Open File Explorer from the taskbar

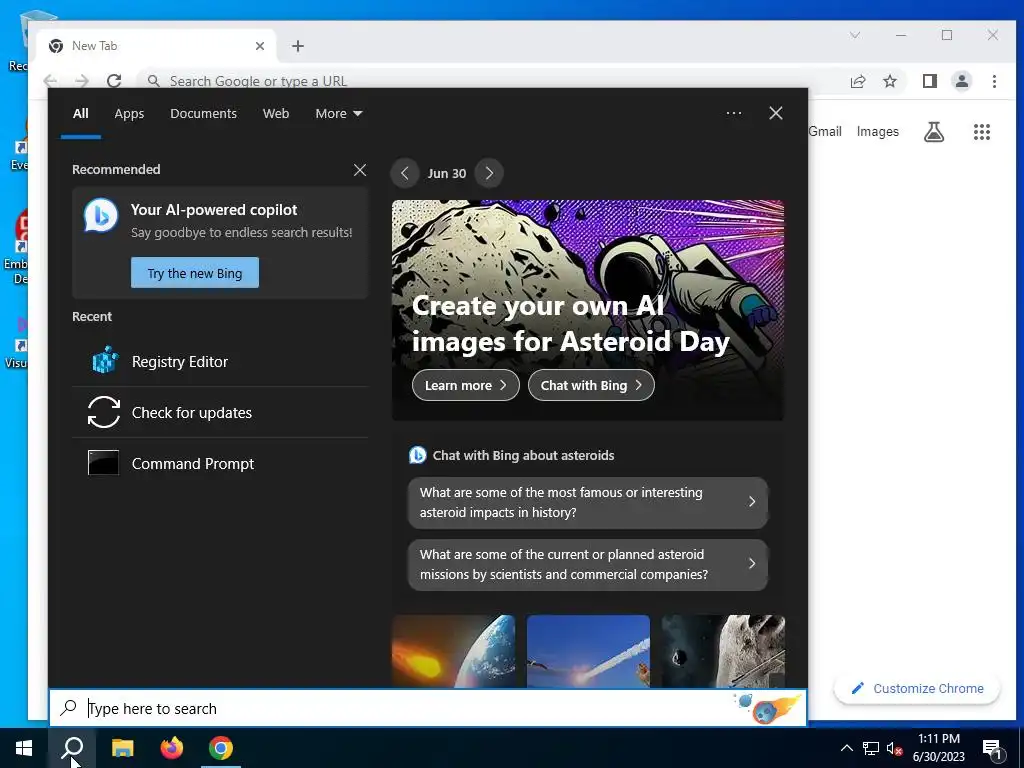point(122,748)
